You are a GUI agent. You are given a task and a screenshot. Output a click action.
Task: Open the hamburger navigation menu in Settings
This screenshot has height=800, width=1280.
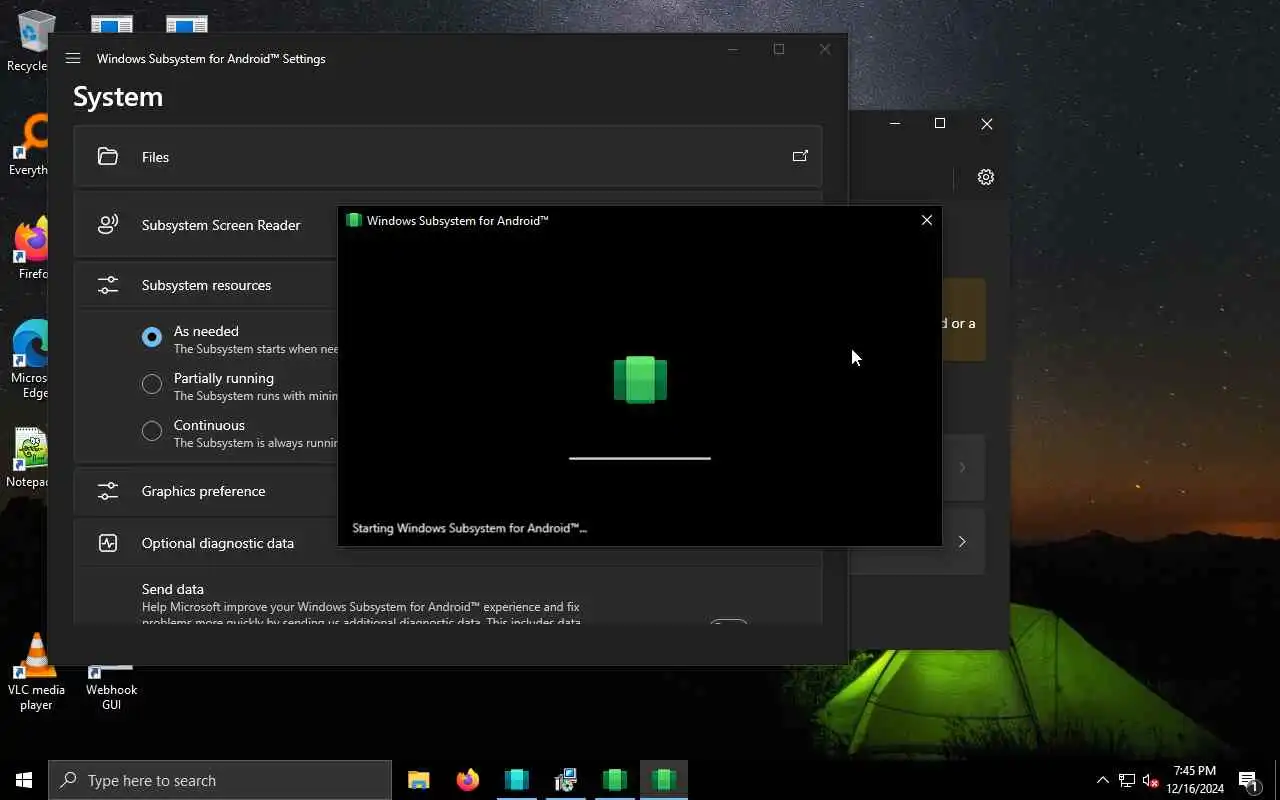coord(73,58)
